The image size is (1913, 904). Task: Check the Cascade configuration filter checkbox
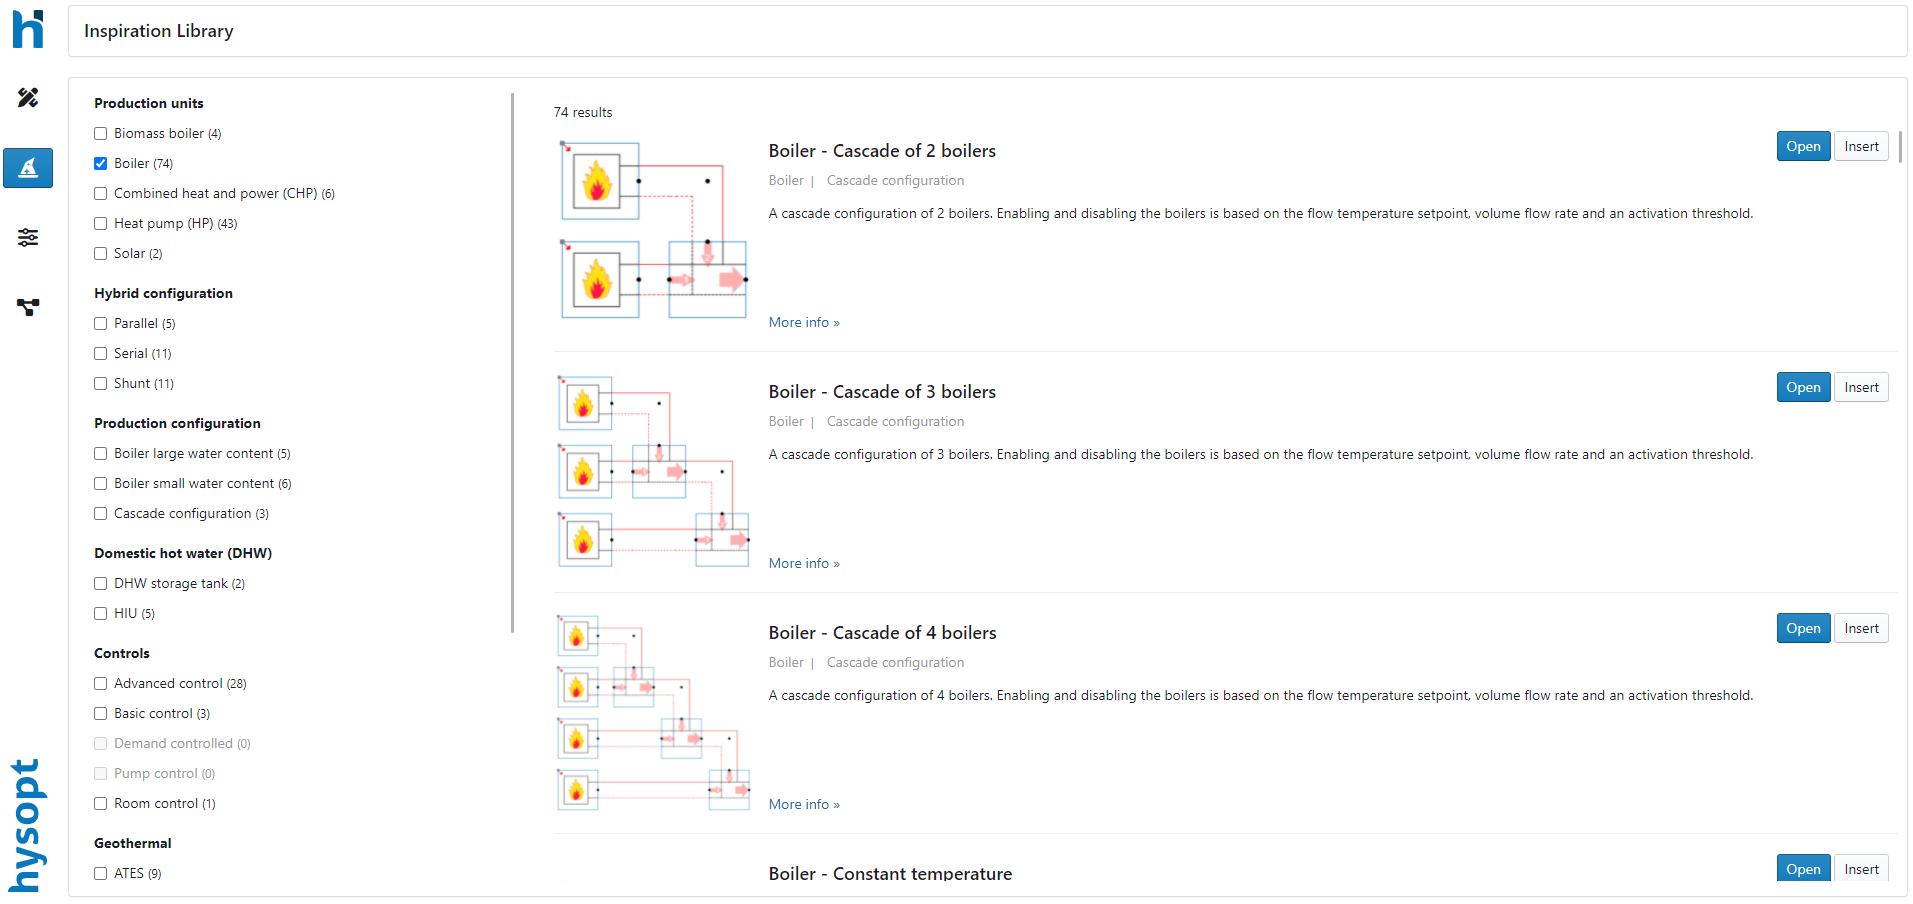(x=101, y=514)
